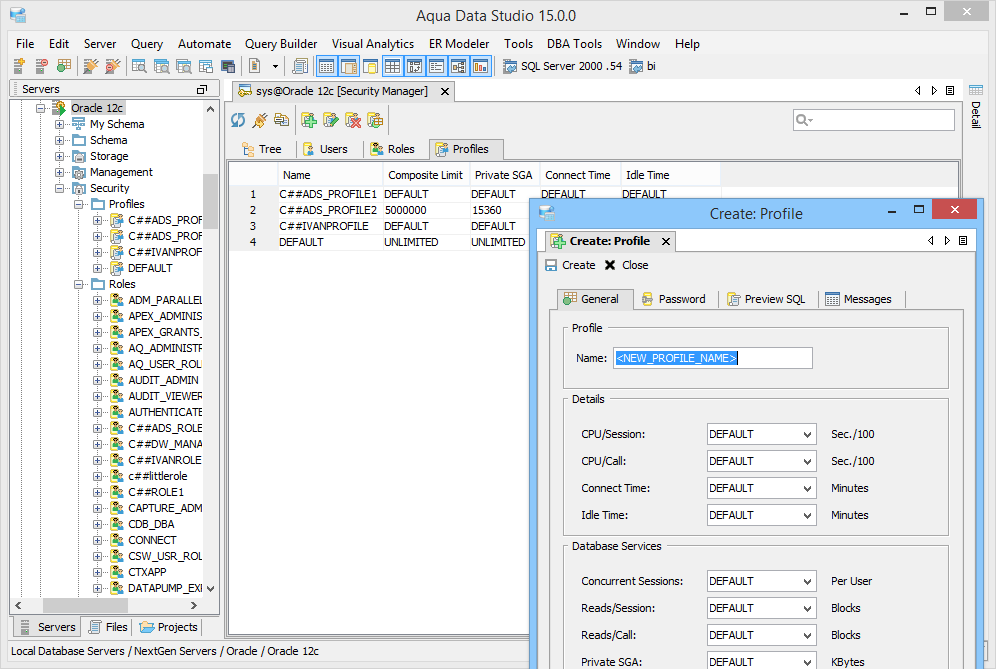Switch to the Password tab in Create: Profile
The image size is (996, 669).
tap(675, 299)
